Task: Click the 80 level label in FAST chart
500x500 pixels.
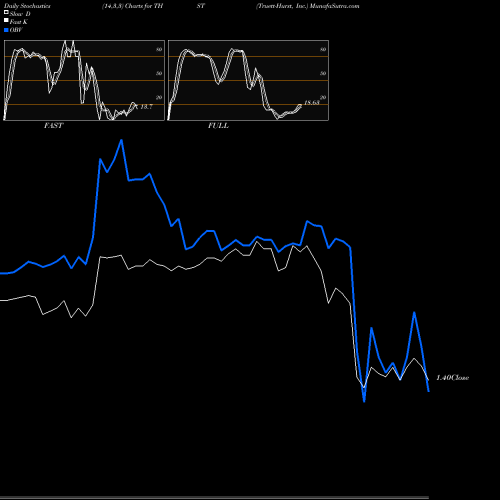Action: (x=159, y=49)
